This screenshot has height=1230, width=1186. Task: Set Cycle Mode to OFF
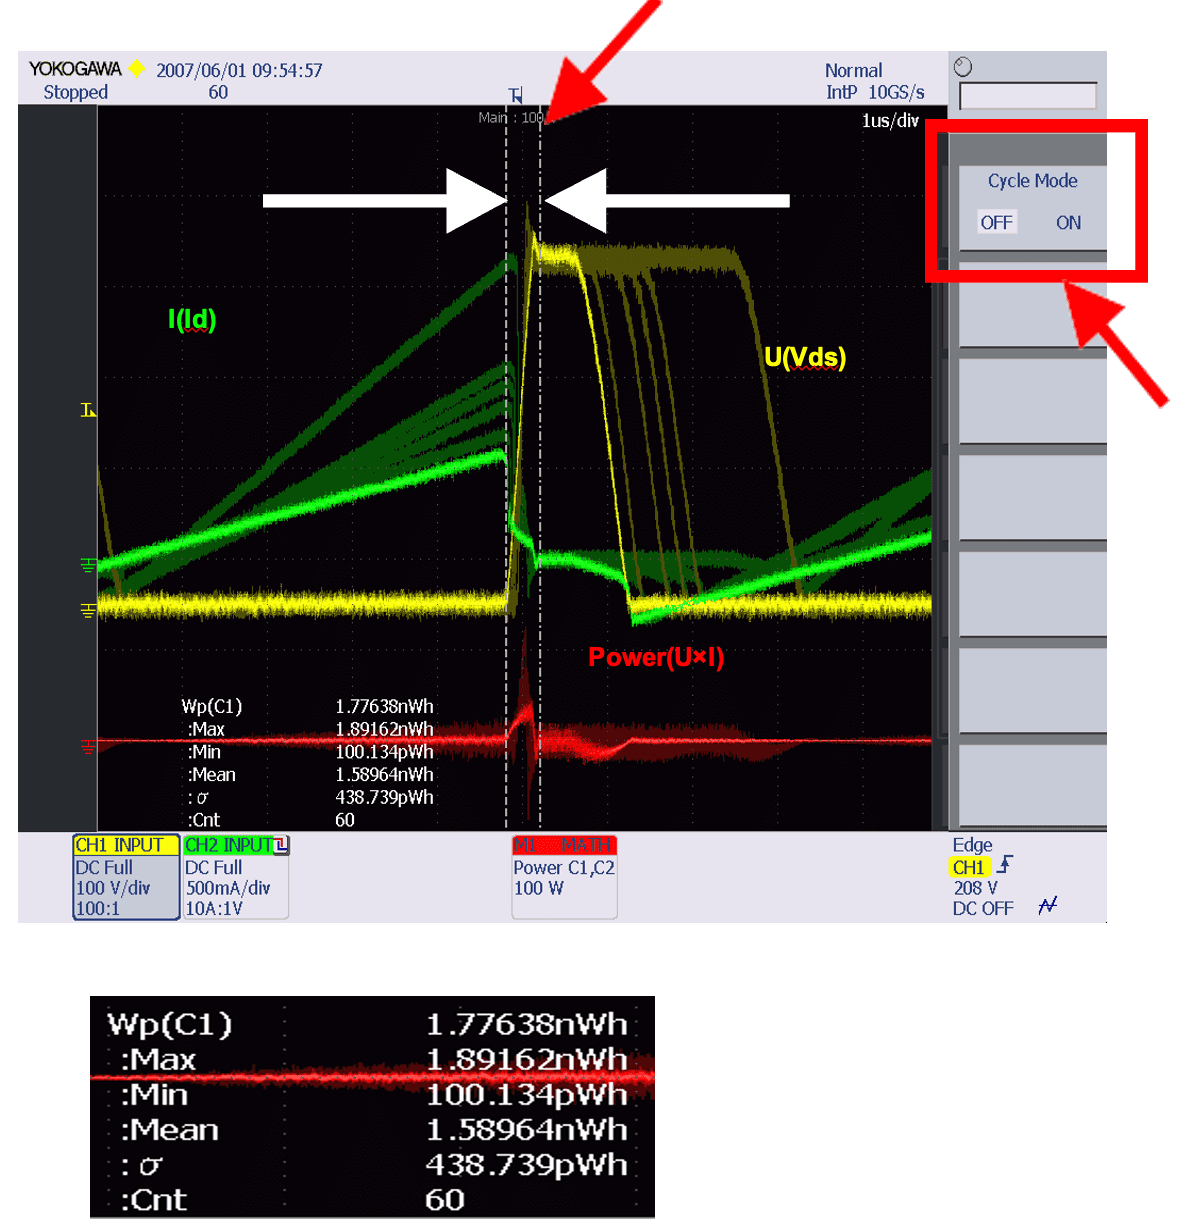point(996,223)
